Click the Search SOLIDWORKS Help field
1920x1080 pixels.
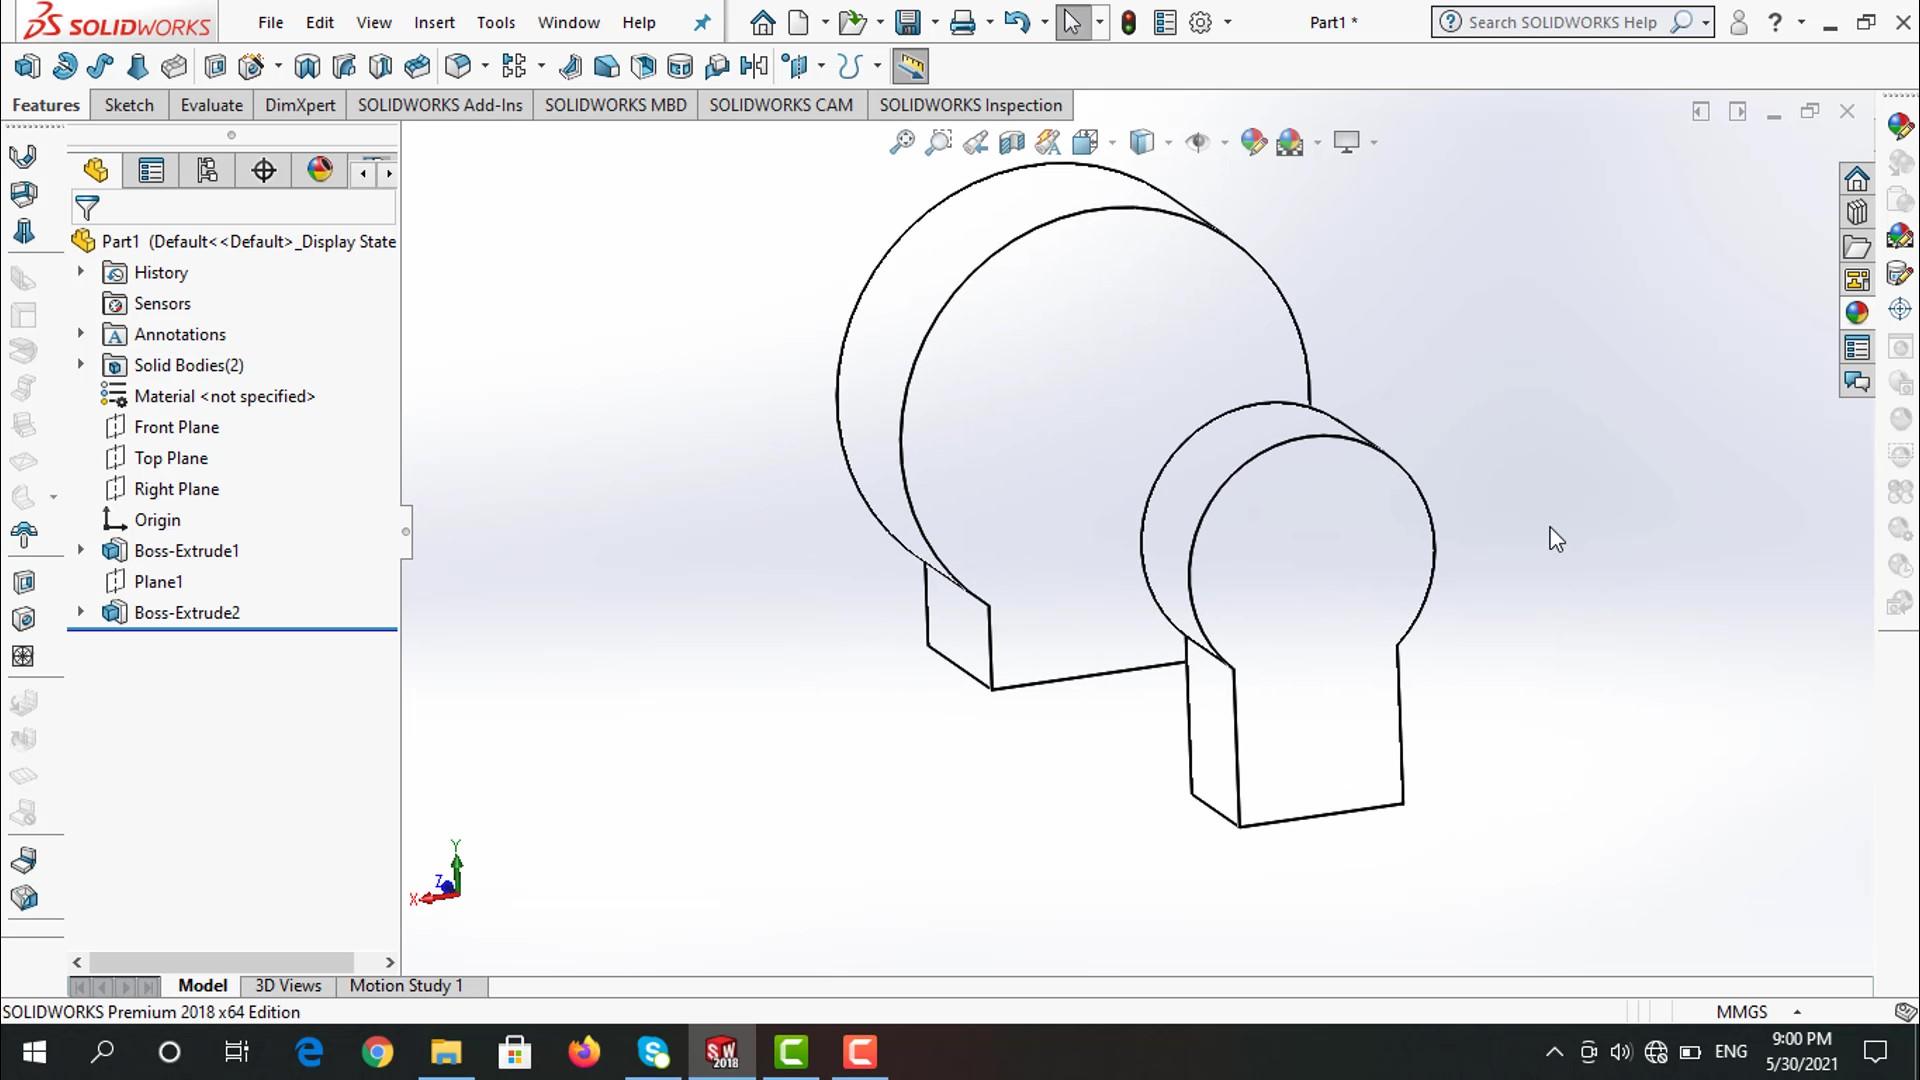[x=1561, y=22]
